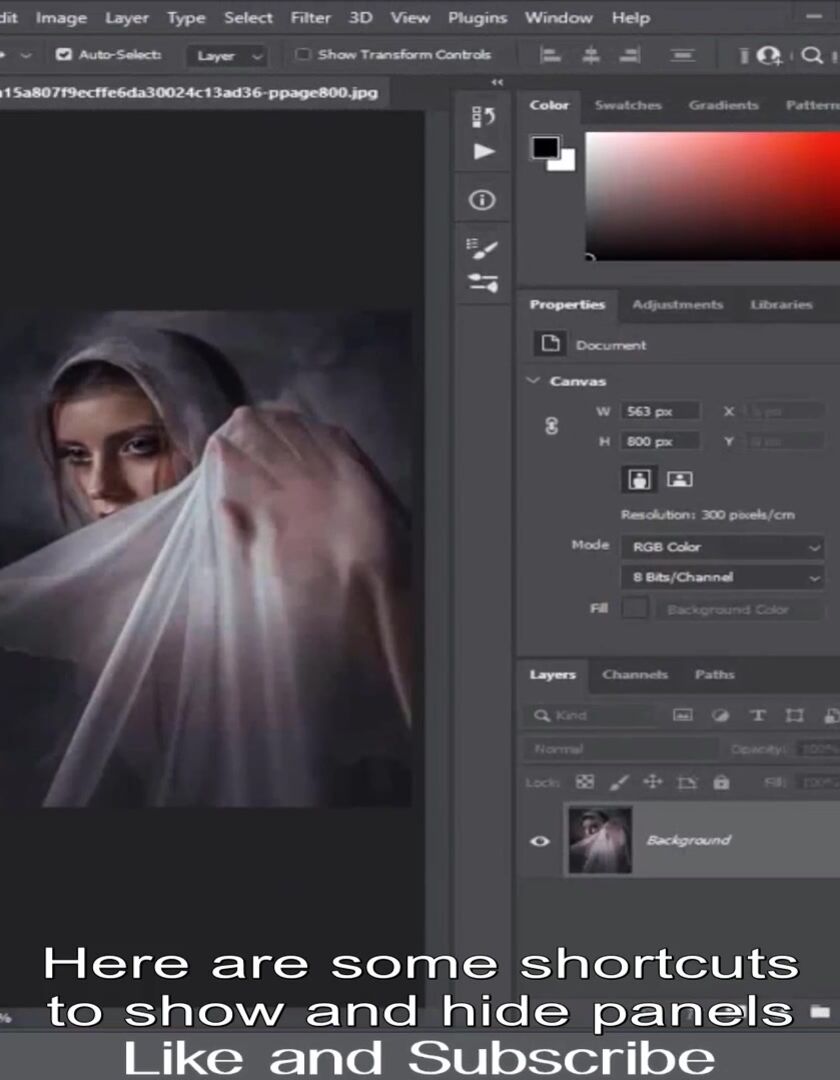Collapse the Canvas section

[x=533, y=381]
